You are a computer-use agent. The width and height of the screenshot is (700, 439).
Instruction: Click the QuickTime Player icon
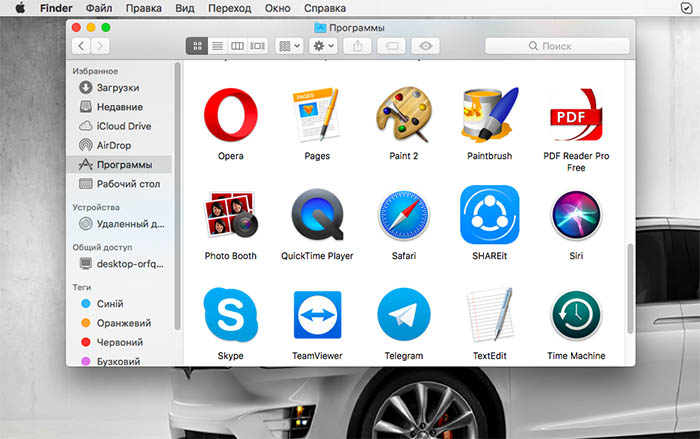click(x=317, y=215)
